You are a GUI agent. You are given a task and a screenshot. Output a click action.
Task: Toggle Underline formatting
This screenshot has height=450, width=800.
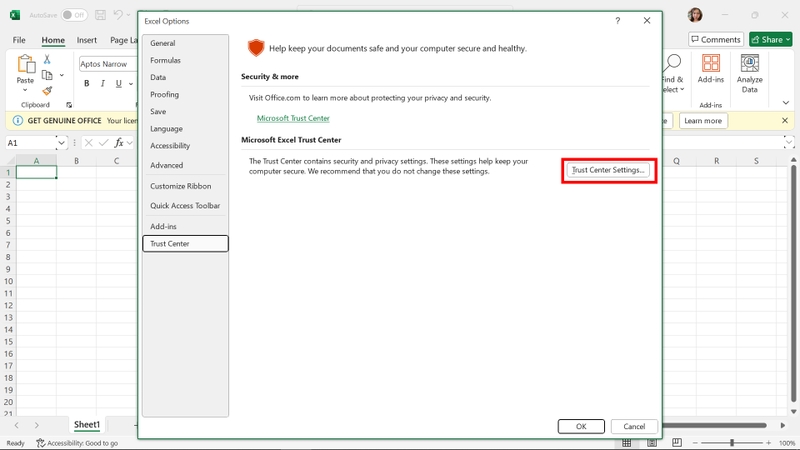point(118,84)
